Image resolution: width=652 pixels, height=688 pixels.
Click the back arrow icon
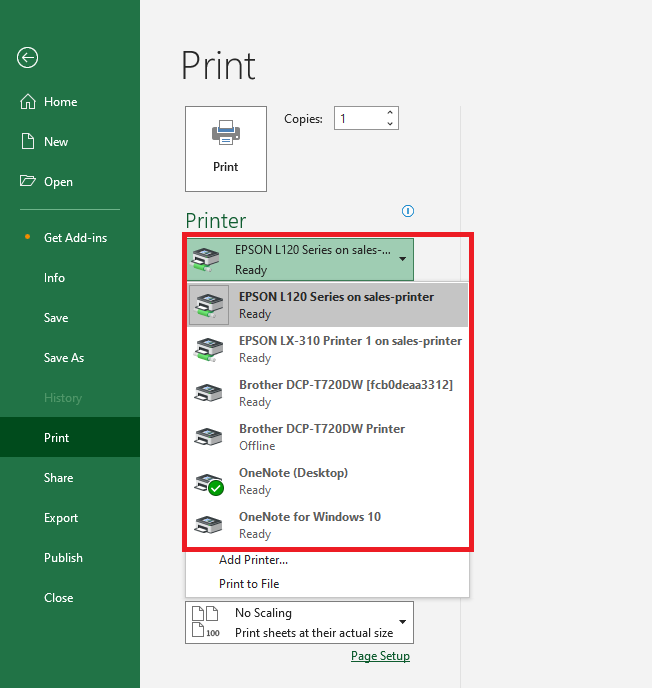click(28, 57)
